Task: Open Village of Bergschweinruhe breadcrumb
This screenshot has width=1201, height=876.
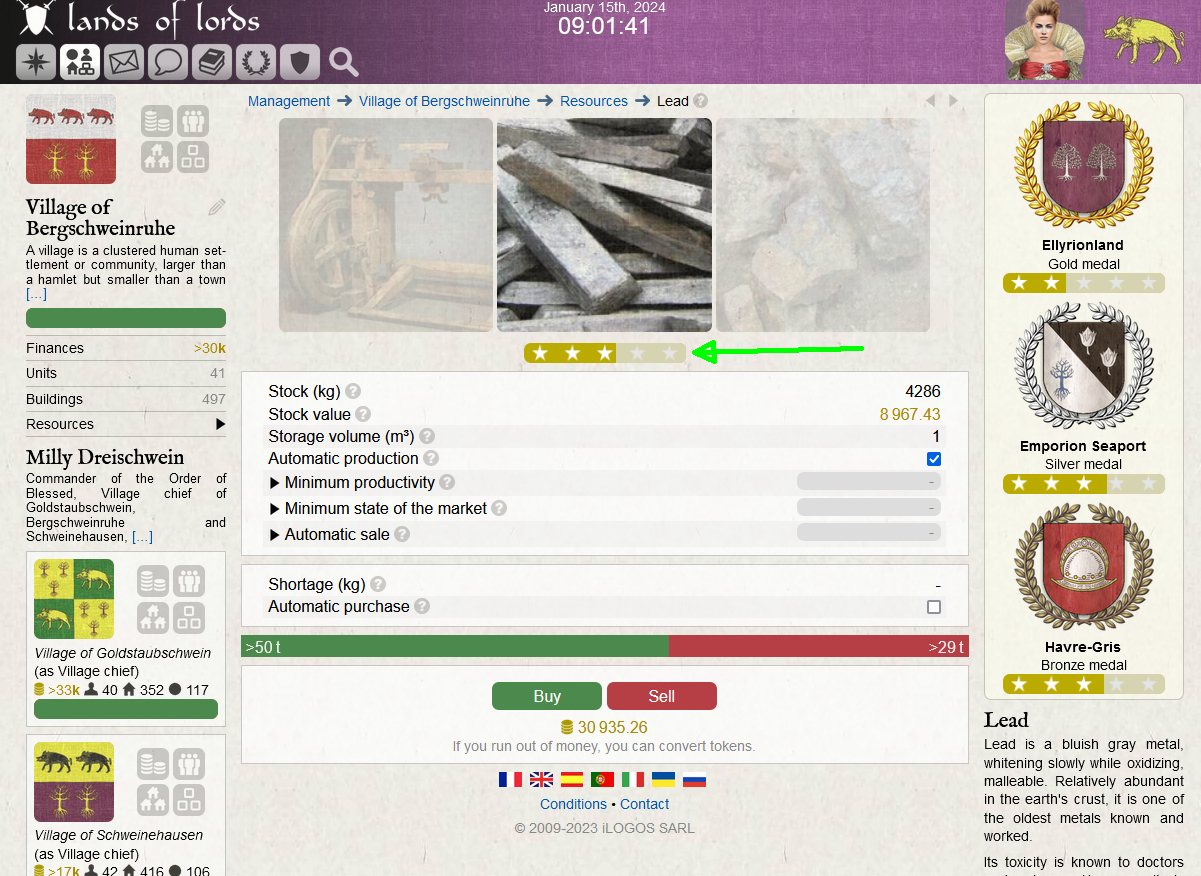Action: [444, 101]
